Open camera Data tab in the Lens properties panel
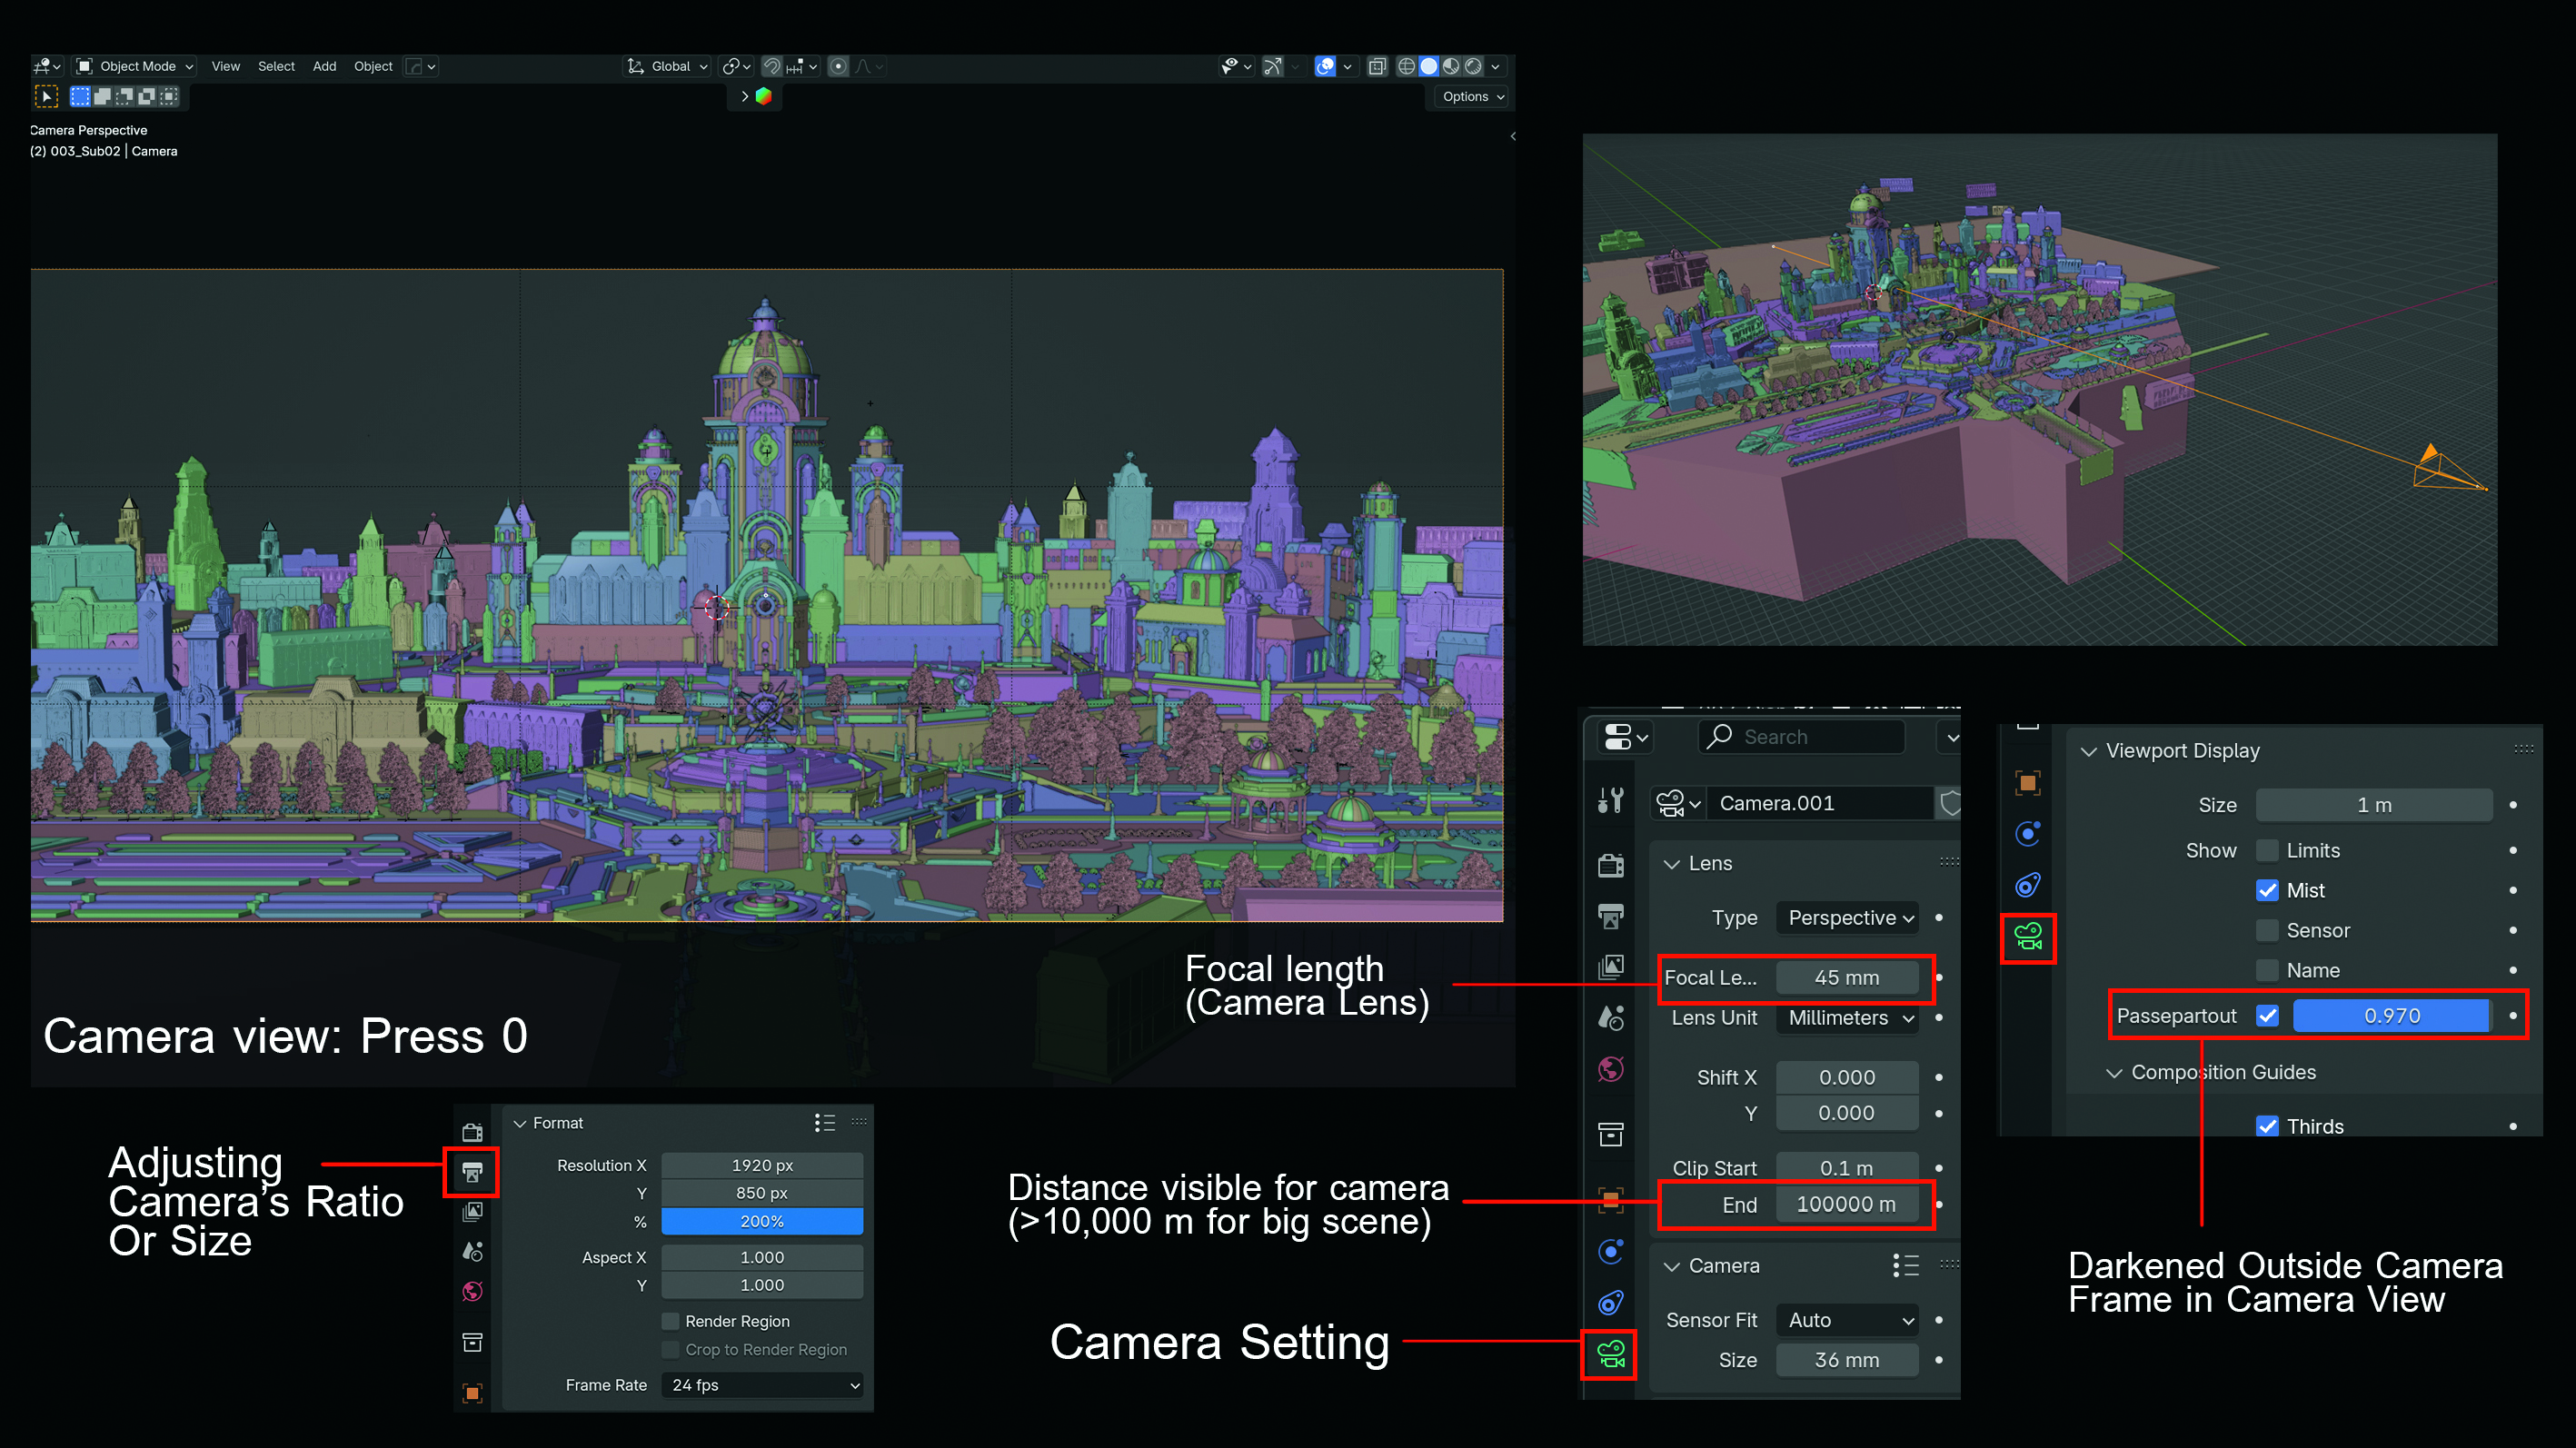 point(1610,1354)
